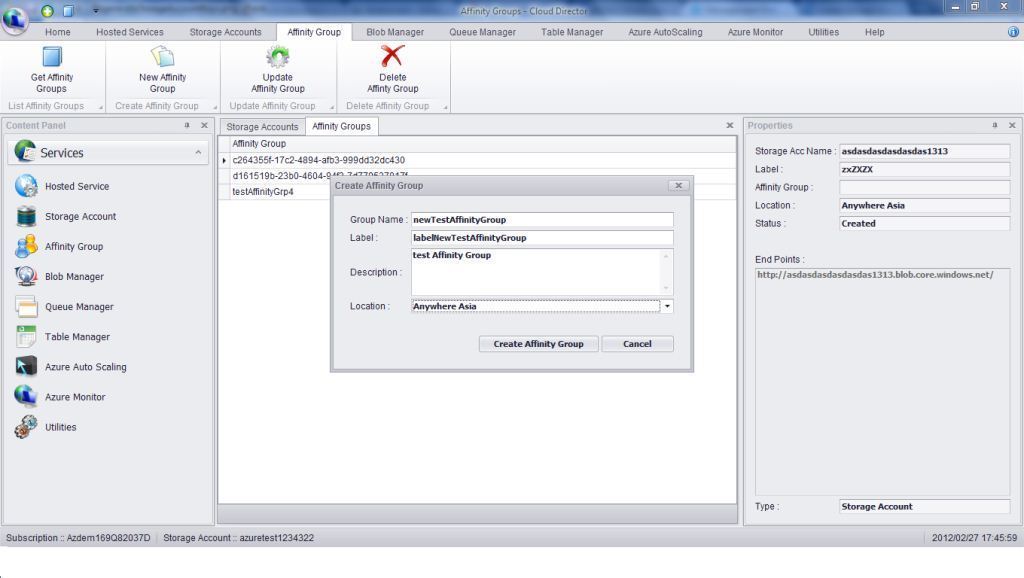
Task: Switch to the Hosted Services ribbon tab
Action: [130, 32]
